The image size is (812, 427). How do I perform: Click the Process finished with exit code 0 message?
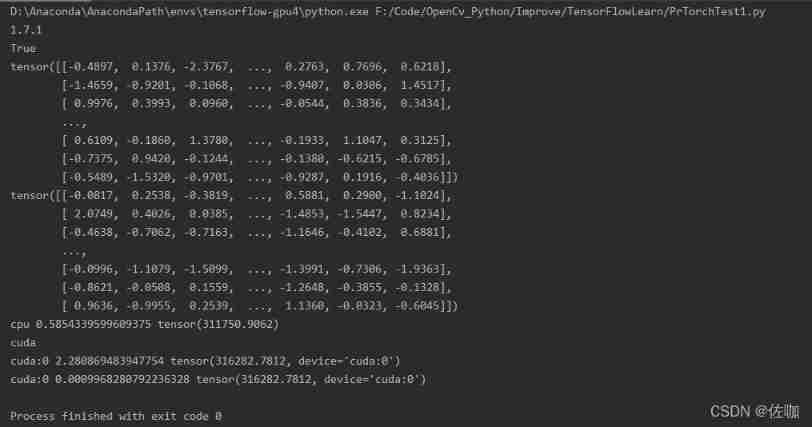click(x=116, y=415)
